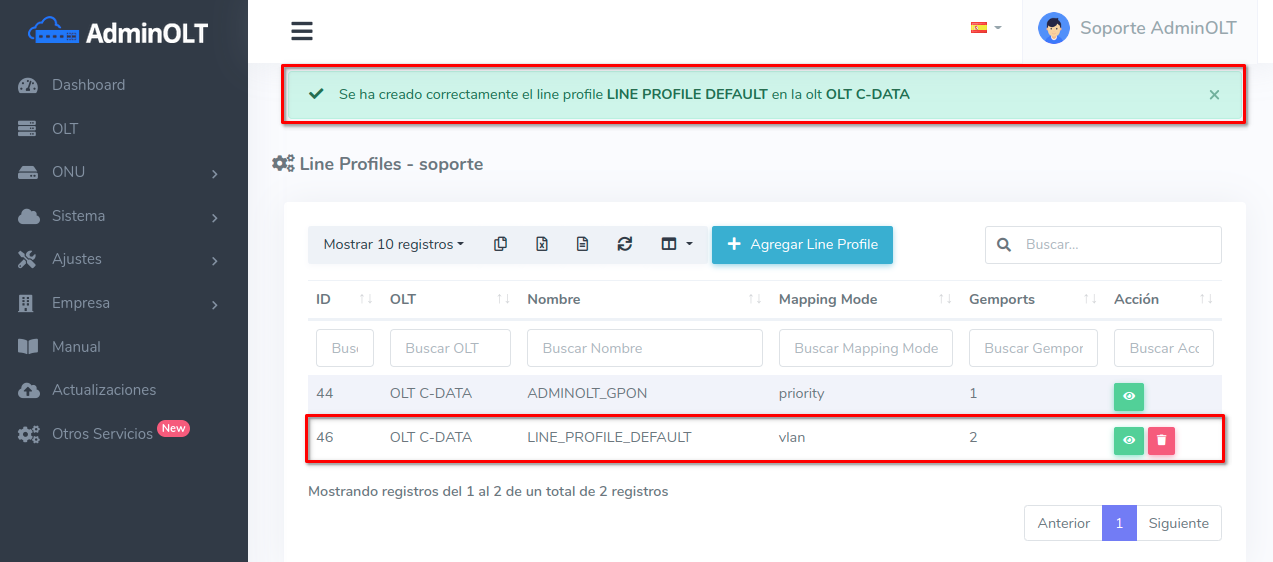Focus the Buscar Nombre filter field
Screen dimensions: 1273x562
(x=644, y=348)
